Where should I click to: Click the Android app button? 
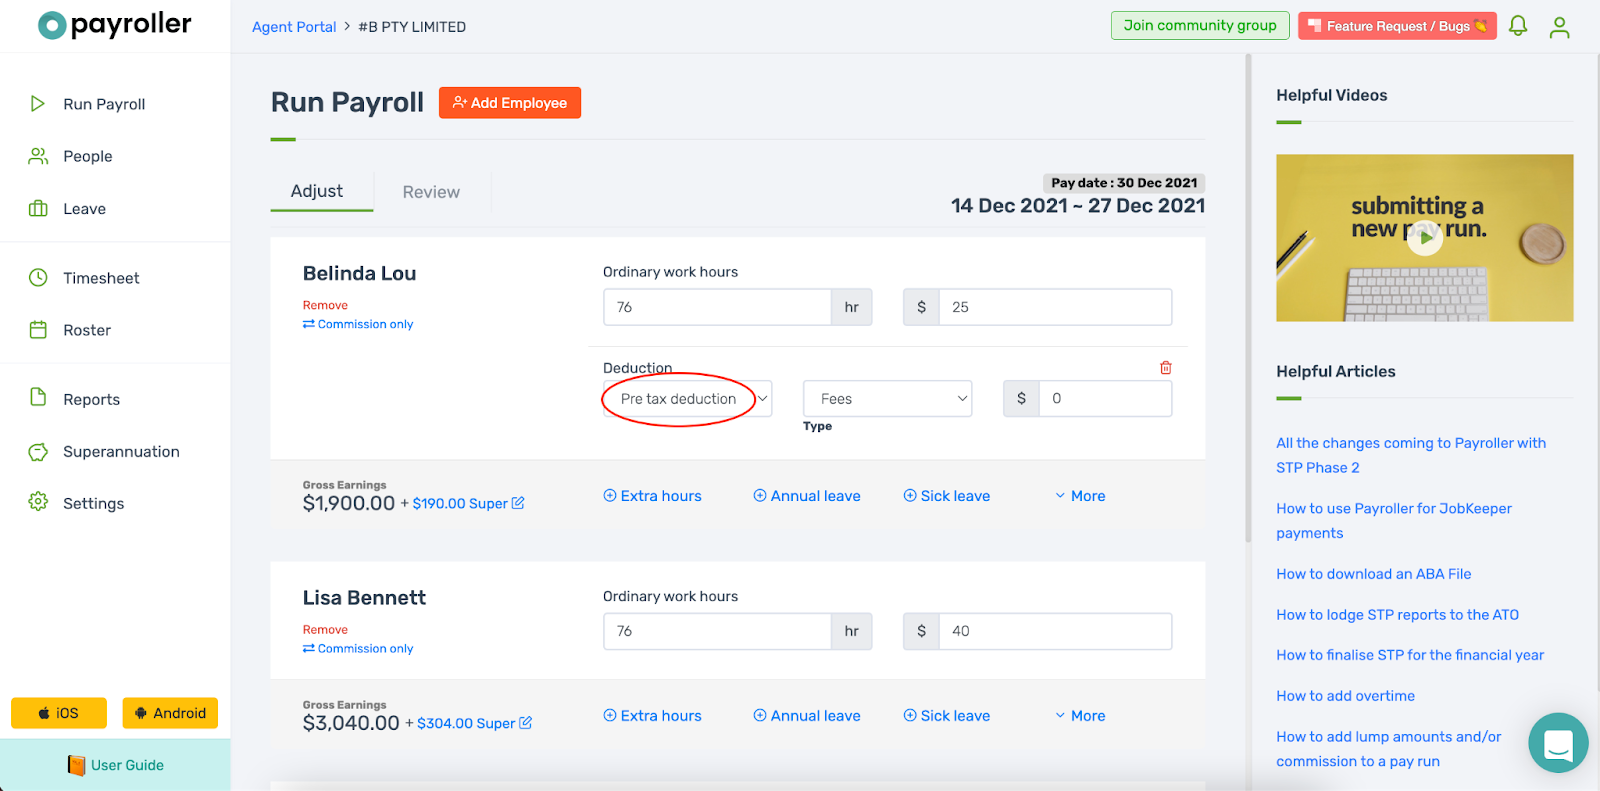point(170,713)
